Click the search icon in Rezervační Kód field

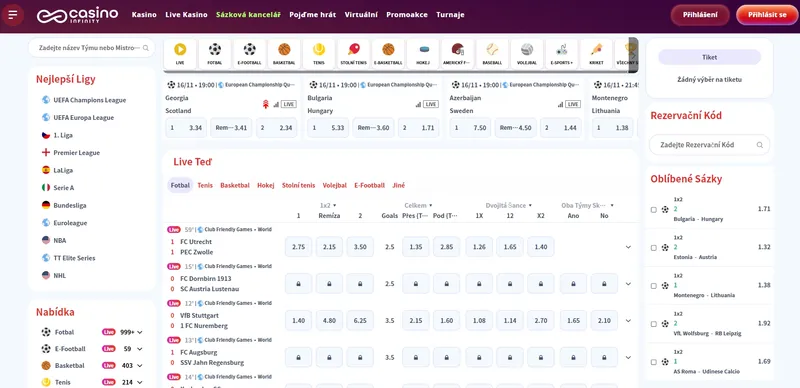[760, 145]
